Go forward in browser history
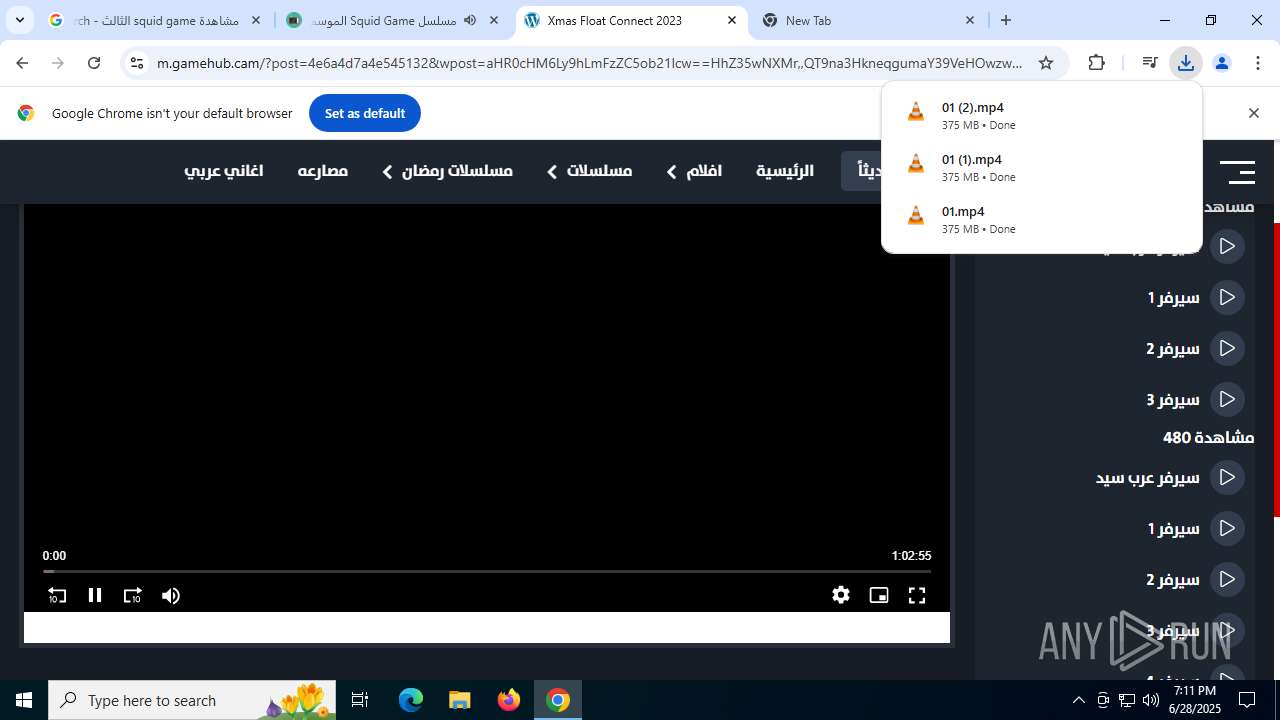The height and width of the screenshot is (720, 1280). (x=58, y=63)
